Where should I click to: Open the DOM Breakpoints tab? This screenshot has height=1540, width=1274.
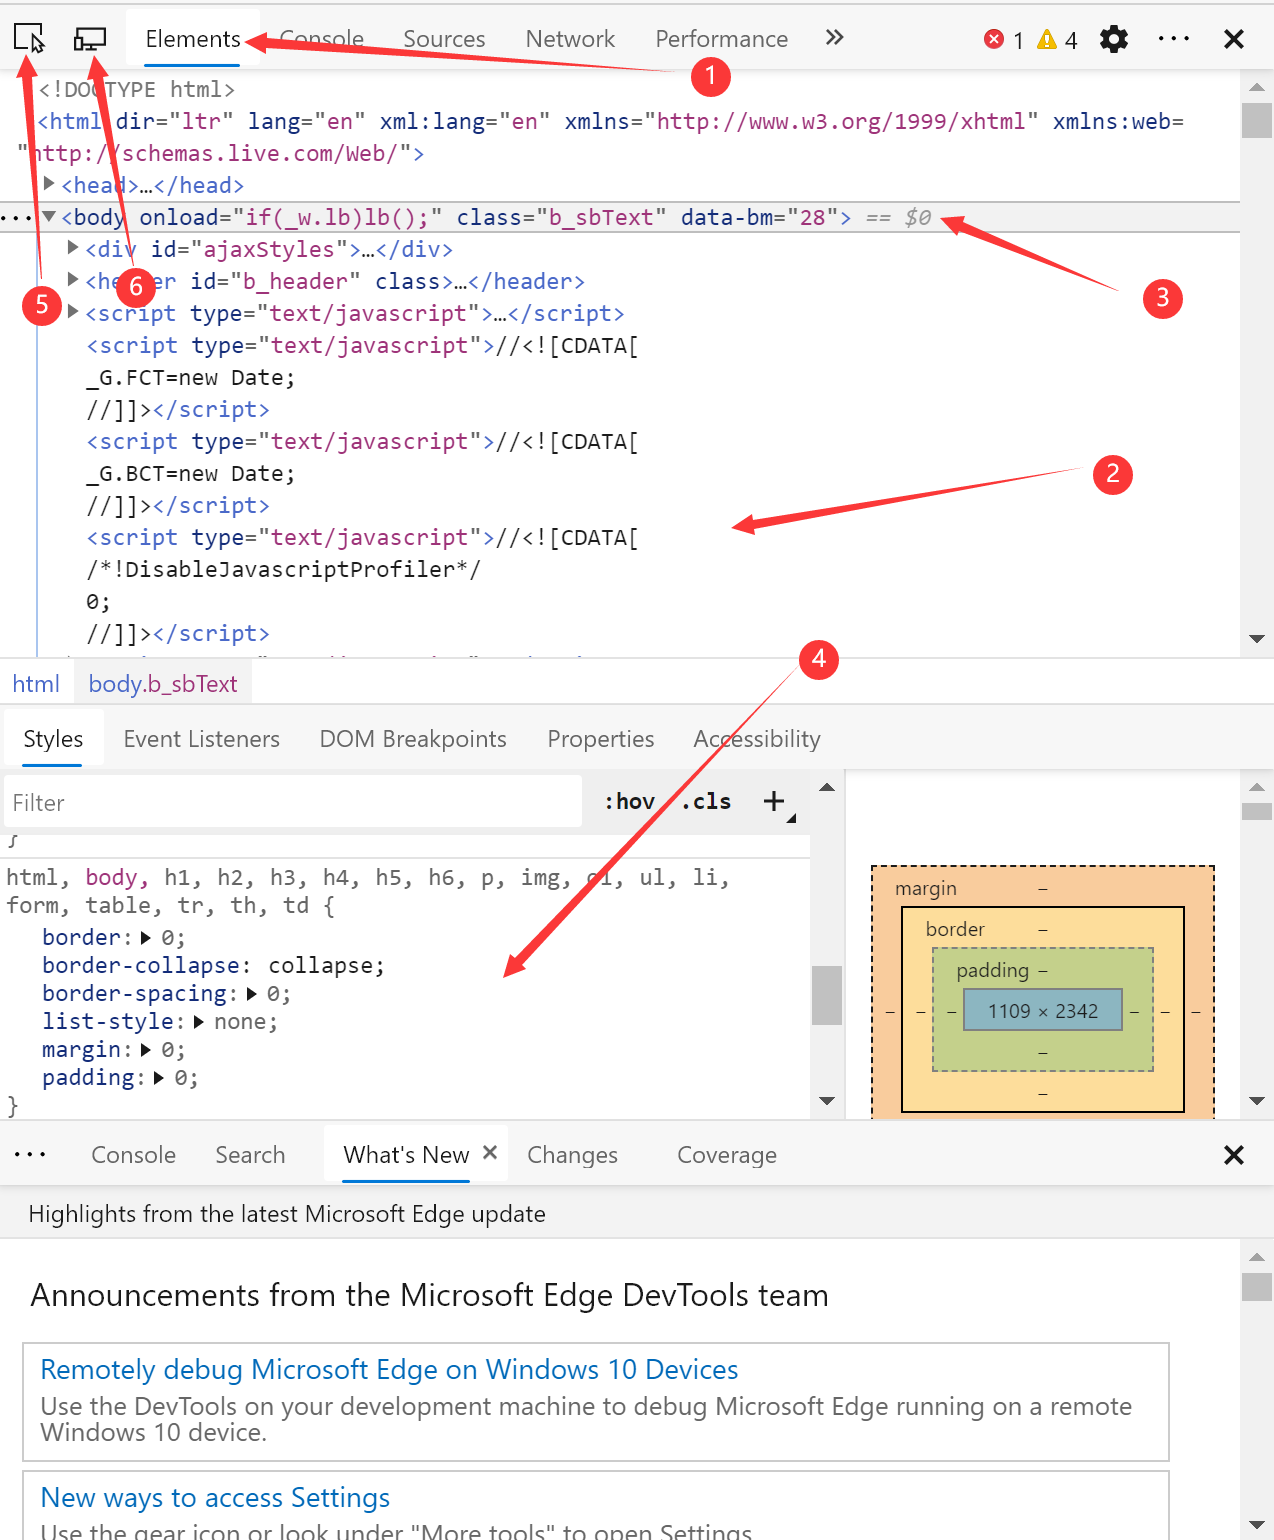click(413, 739)
